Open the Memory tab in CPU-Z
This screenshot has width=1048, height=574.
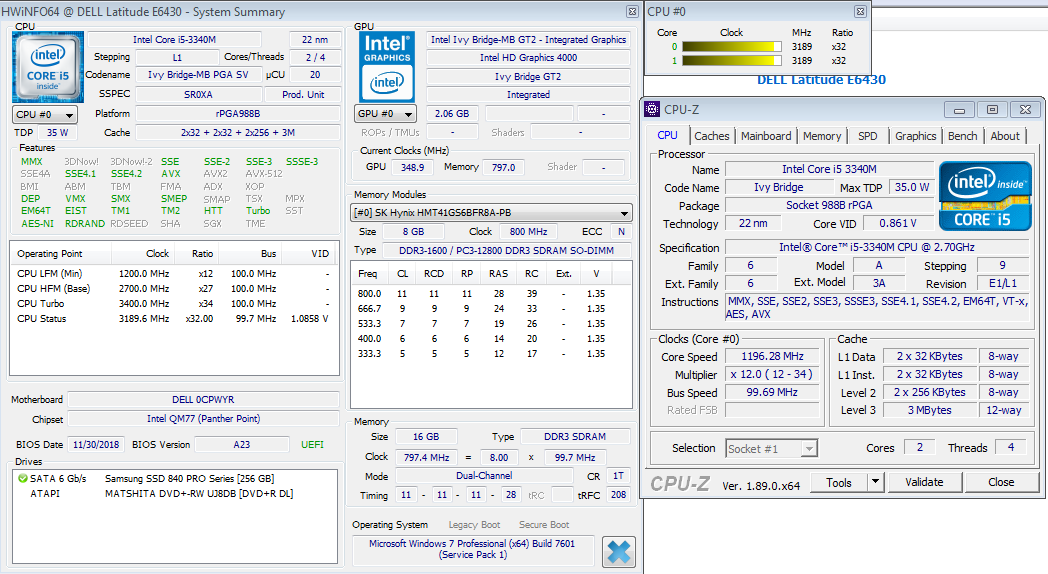[822, 136]
